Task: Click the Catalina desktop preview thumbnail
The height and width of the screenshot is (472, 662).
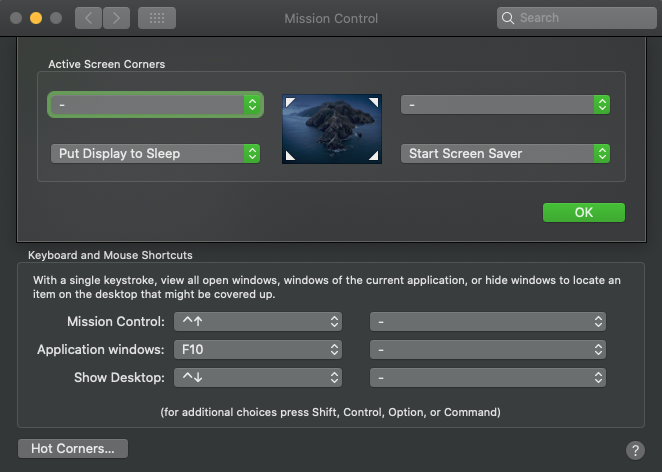Action: 332,129
